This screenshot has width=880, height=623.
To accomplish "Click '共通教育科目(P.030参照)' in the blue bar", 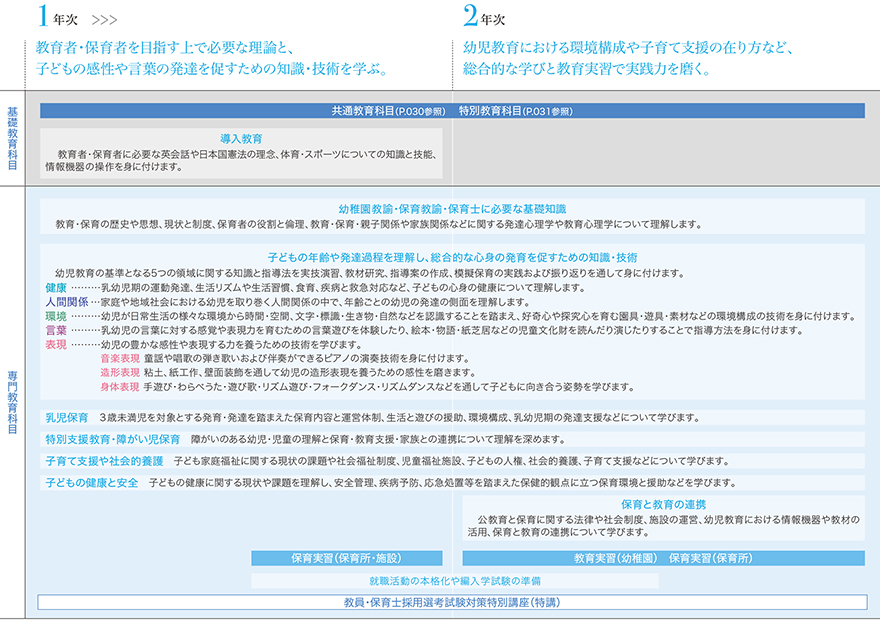I will tap(388, 111).
